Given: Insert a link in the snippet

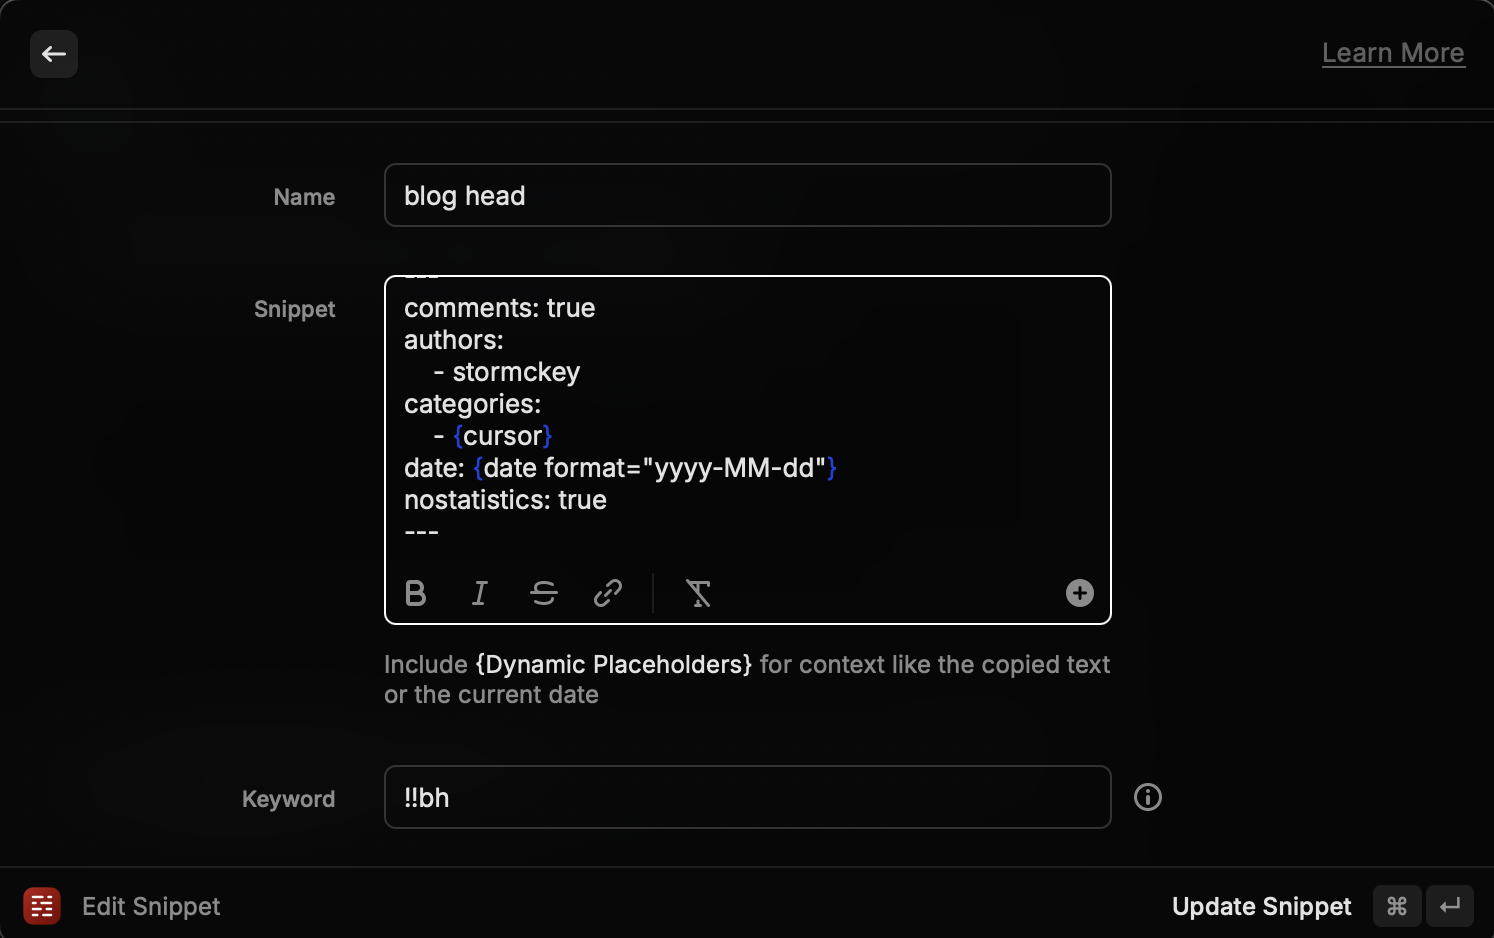Looking at the screenshot, I should coord(608,593).
